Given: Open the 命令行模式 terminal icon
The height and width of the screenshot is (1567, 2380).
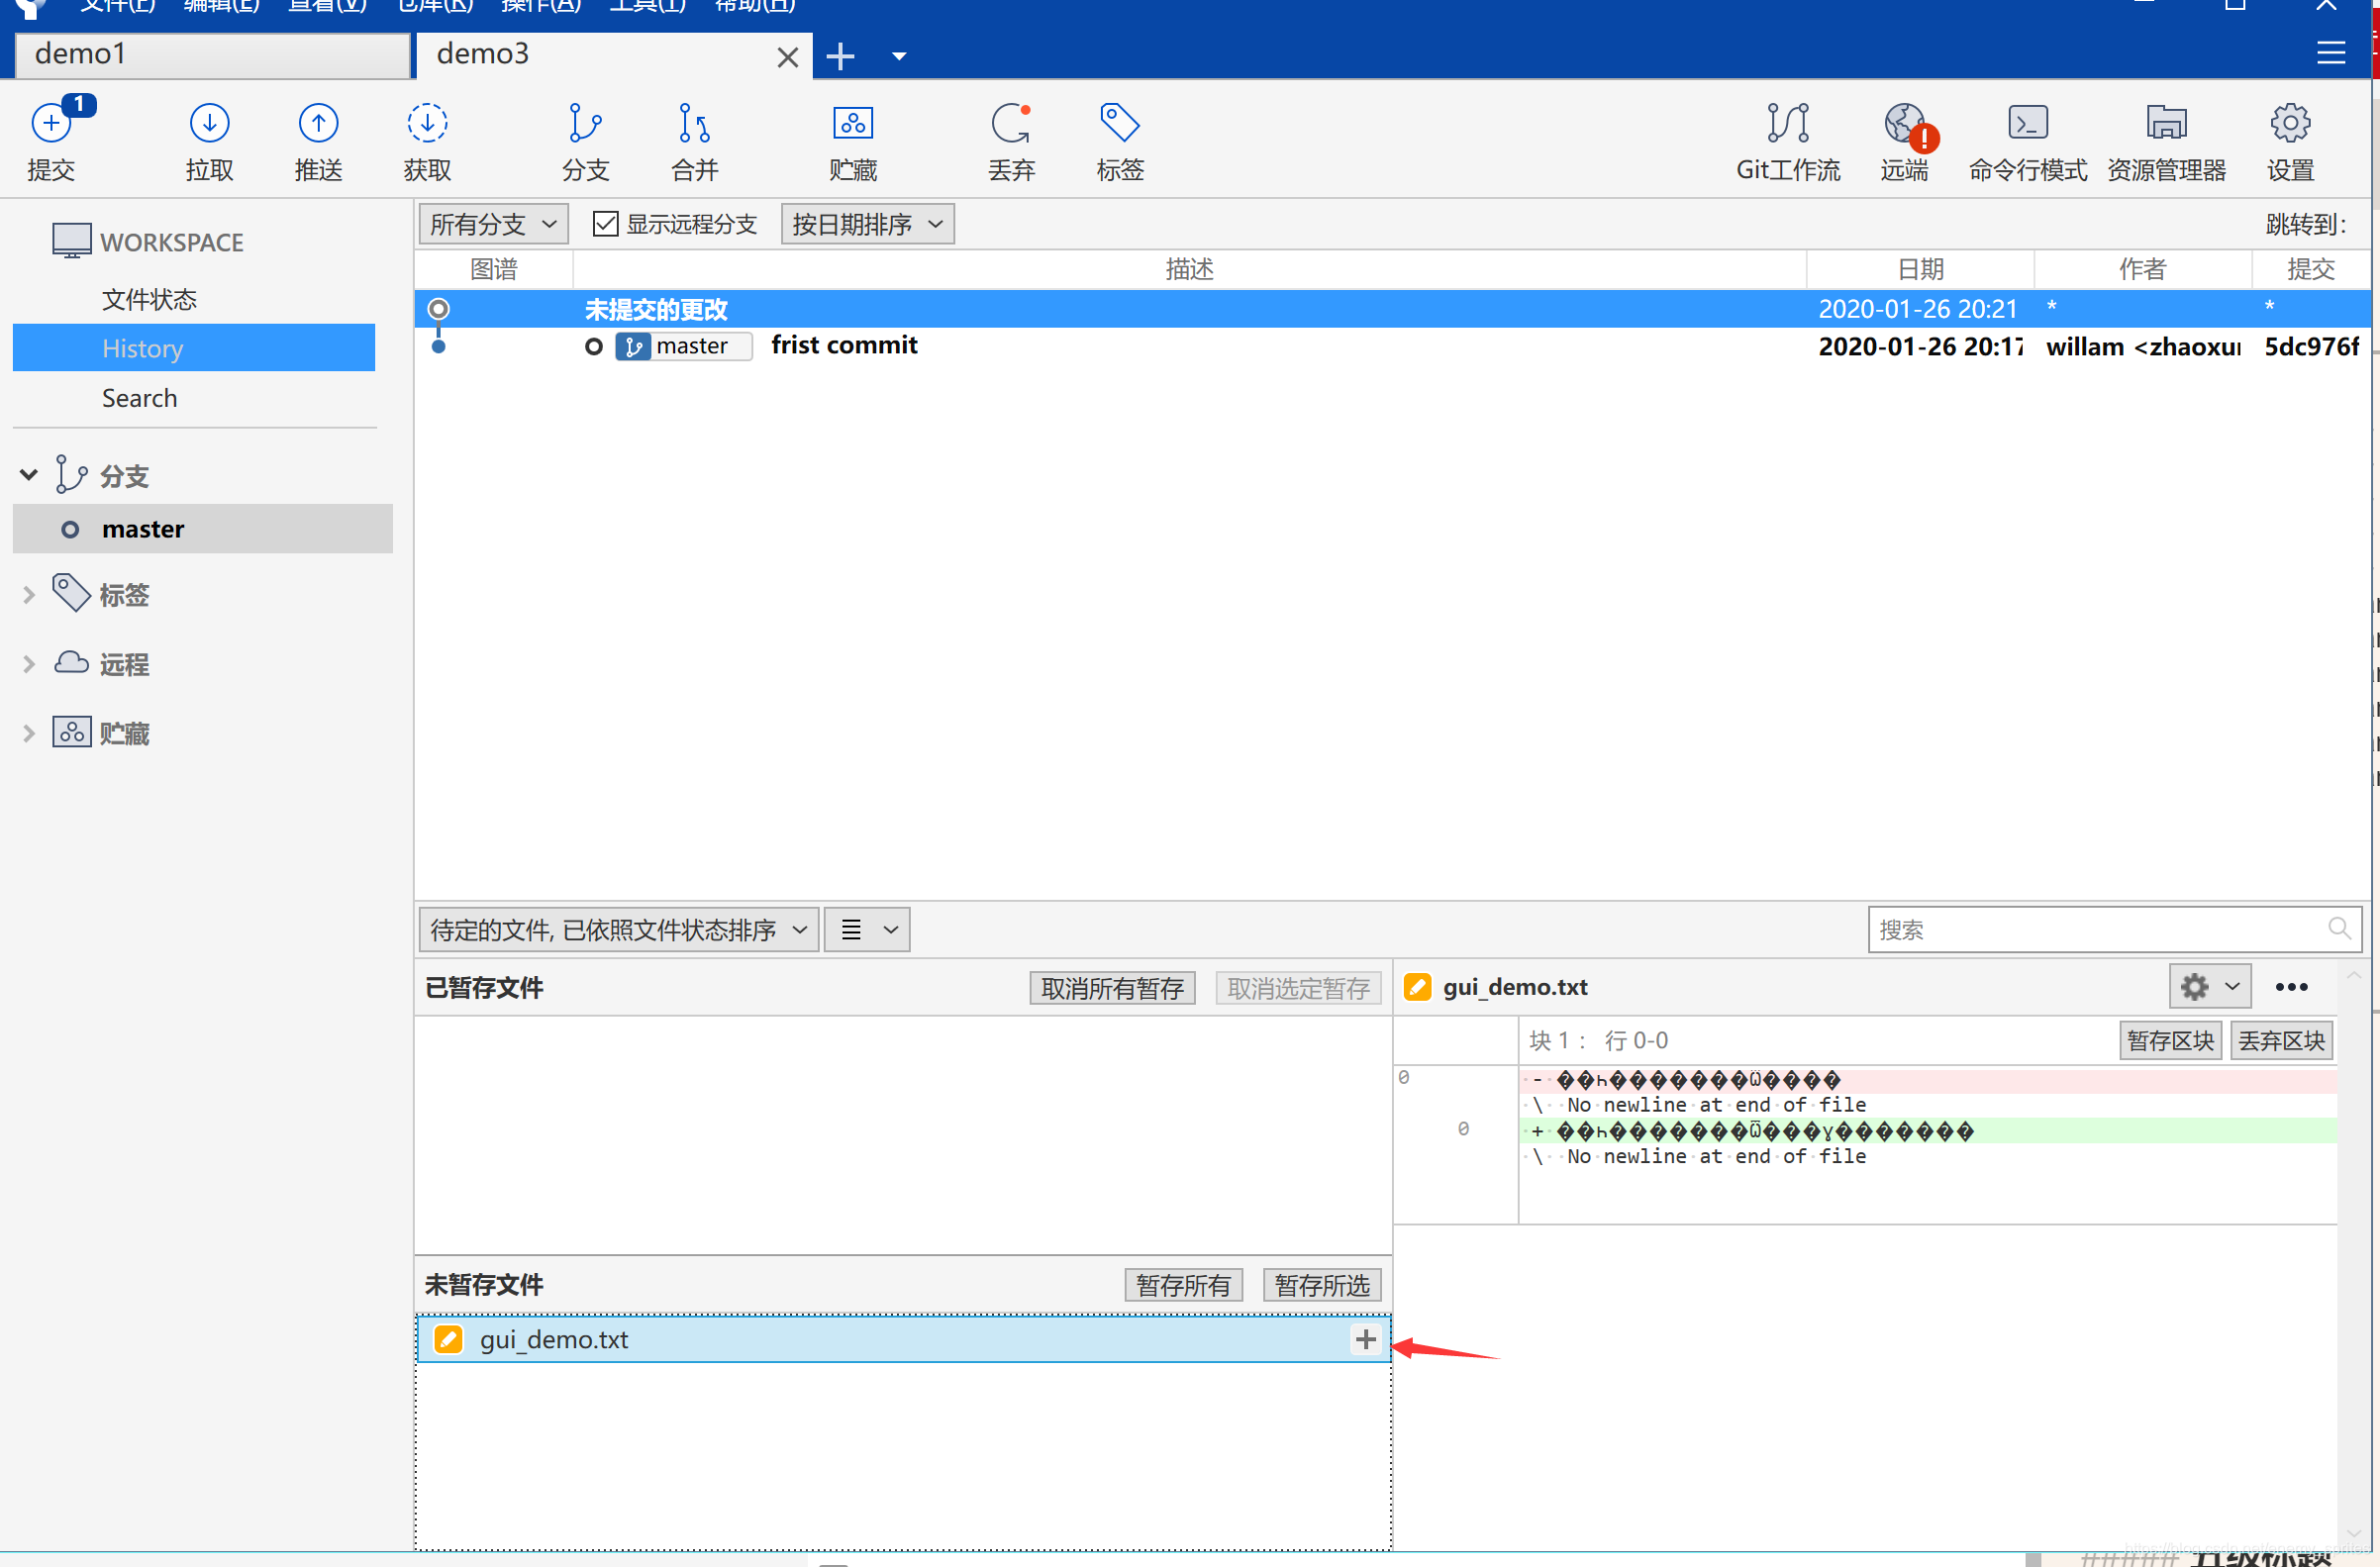Looking at the screenshot, I should pos(2027,125).
